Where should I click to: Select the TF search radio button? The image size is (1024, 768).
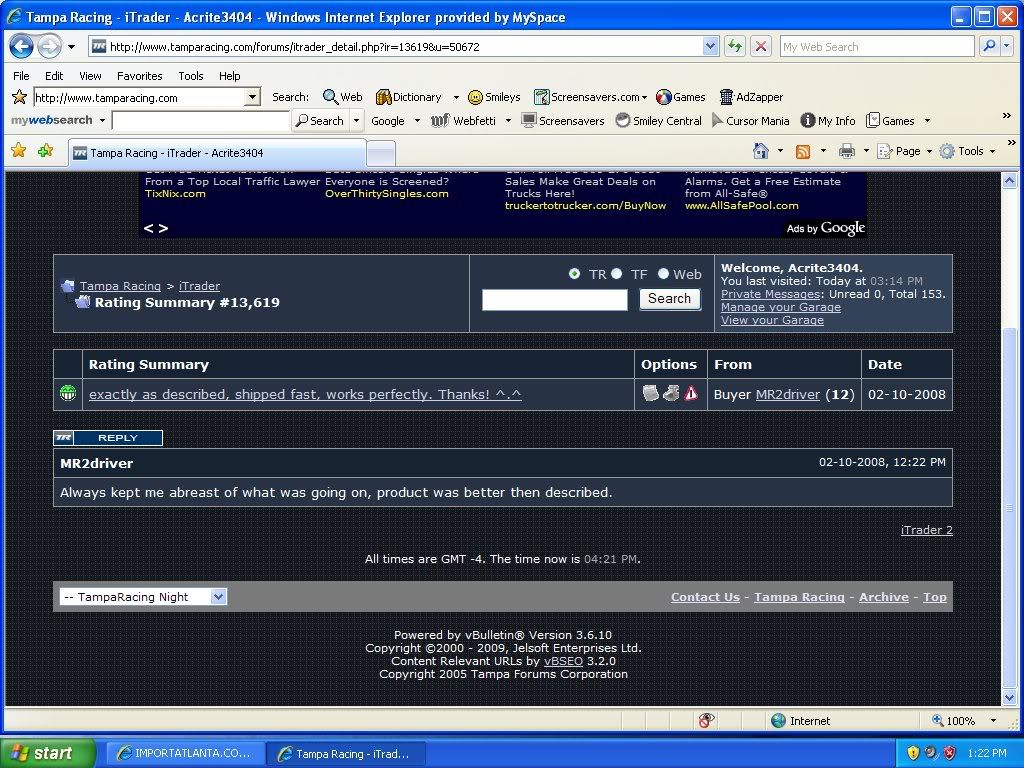pos(617,274)
